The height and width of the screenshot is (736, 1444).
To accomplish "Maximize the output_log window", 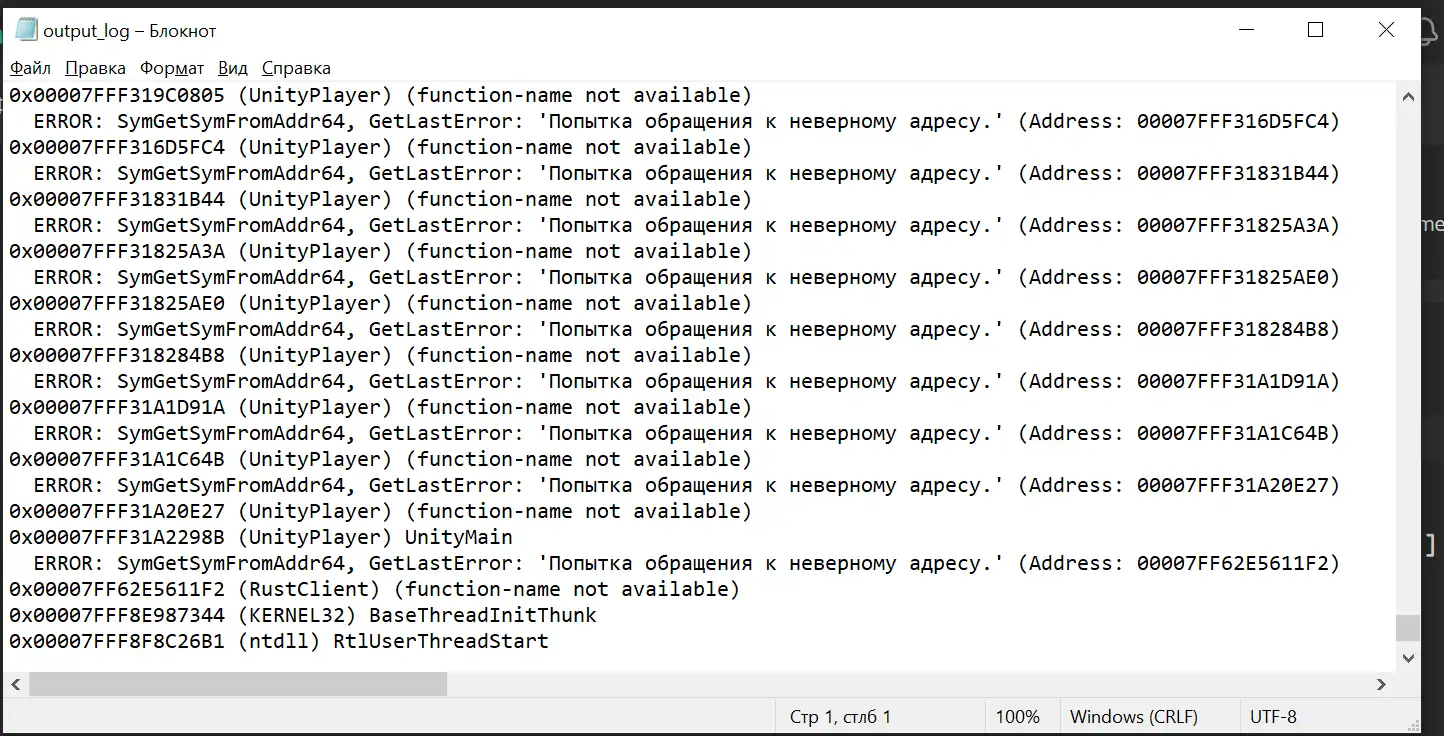I will tap(1316, 30).
